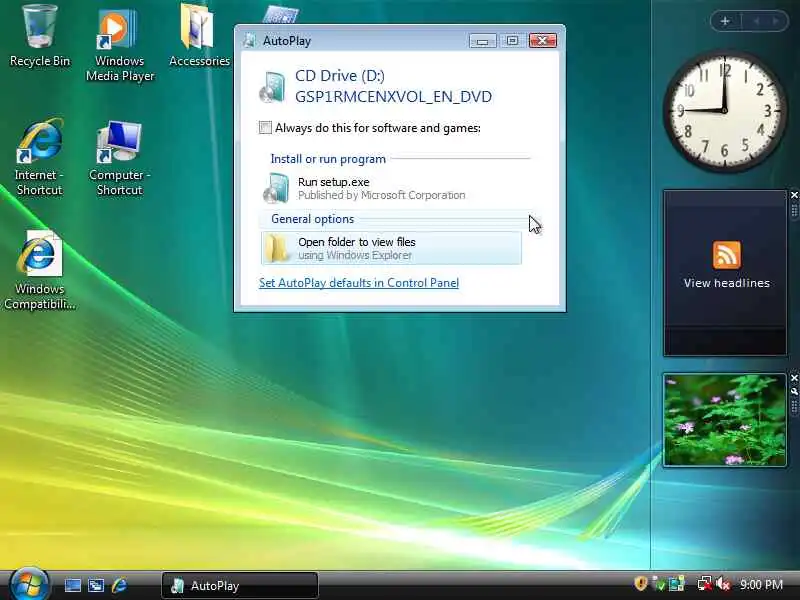Select the Accessories folder on desktop
Viewport: 800px width, 600px height.
click(x=199, y=36)
